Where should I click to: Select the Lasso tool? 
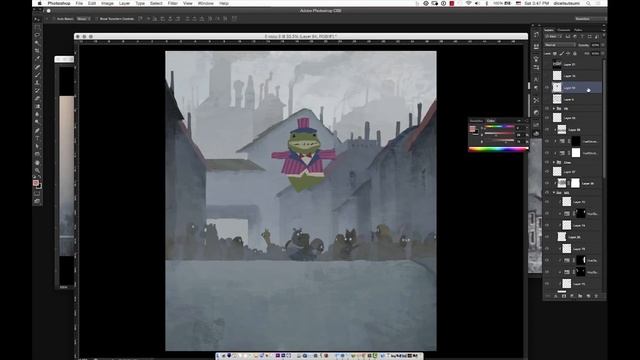click(37, 35)
